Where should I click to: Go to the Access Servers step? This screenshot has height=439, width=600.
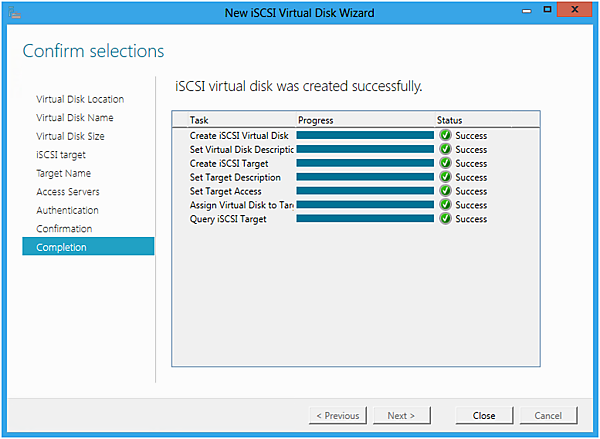(x=68, y=191)
